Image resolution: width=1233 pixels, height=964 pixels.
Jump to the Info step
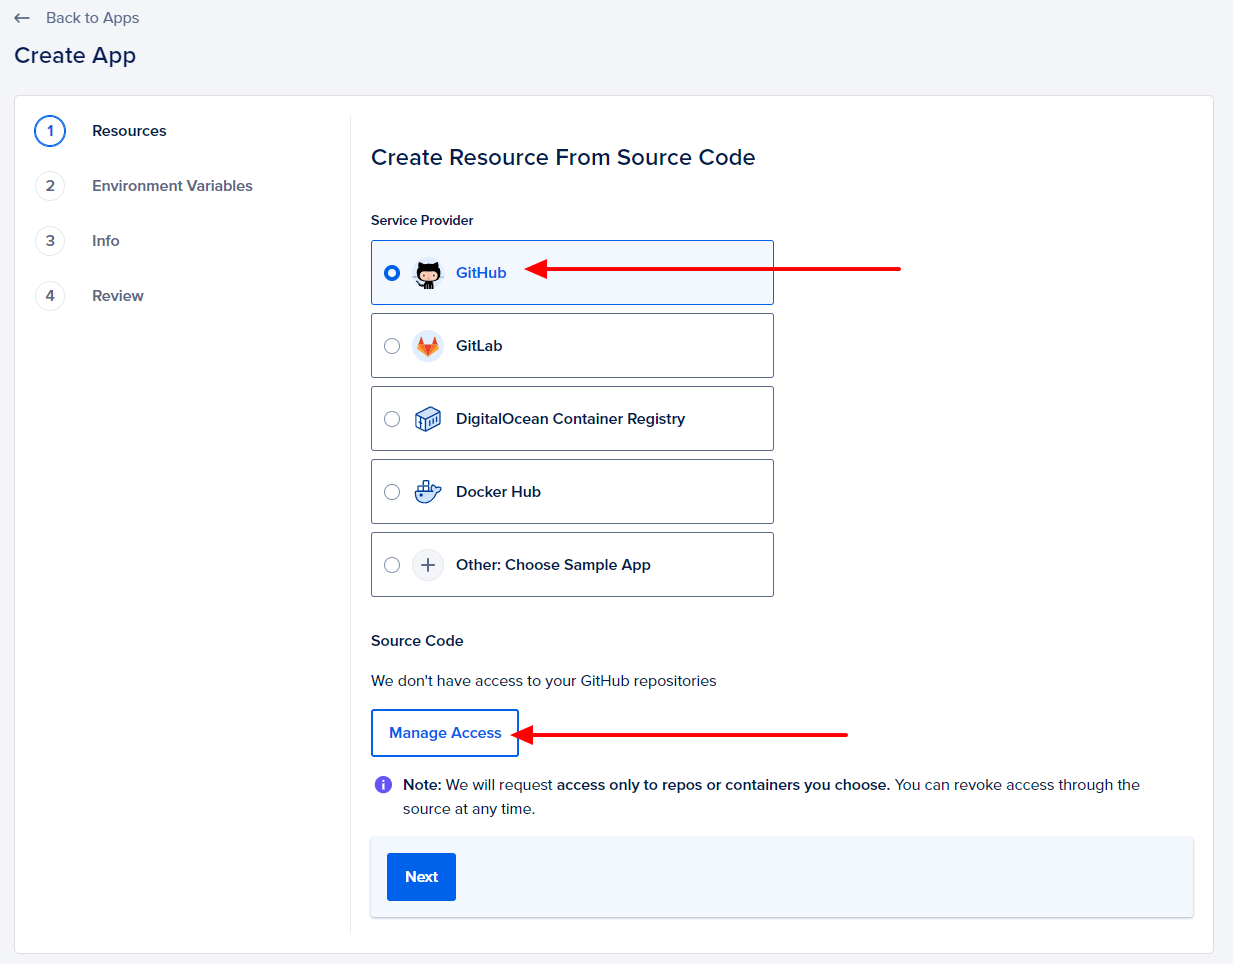coord(106,241)
